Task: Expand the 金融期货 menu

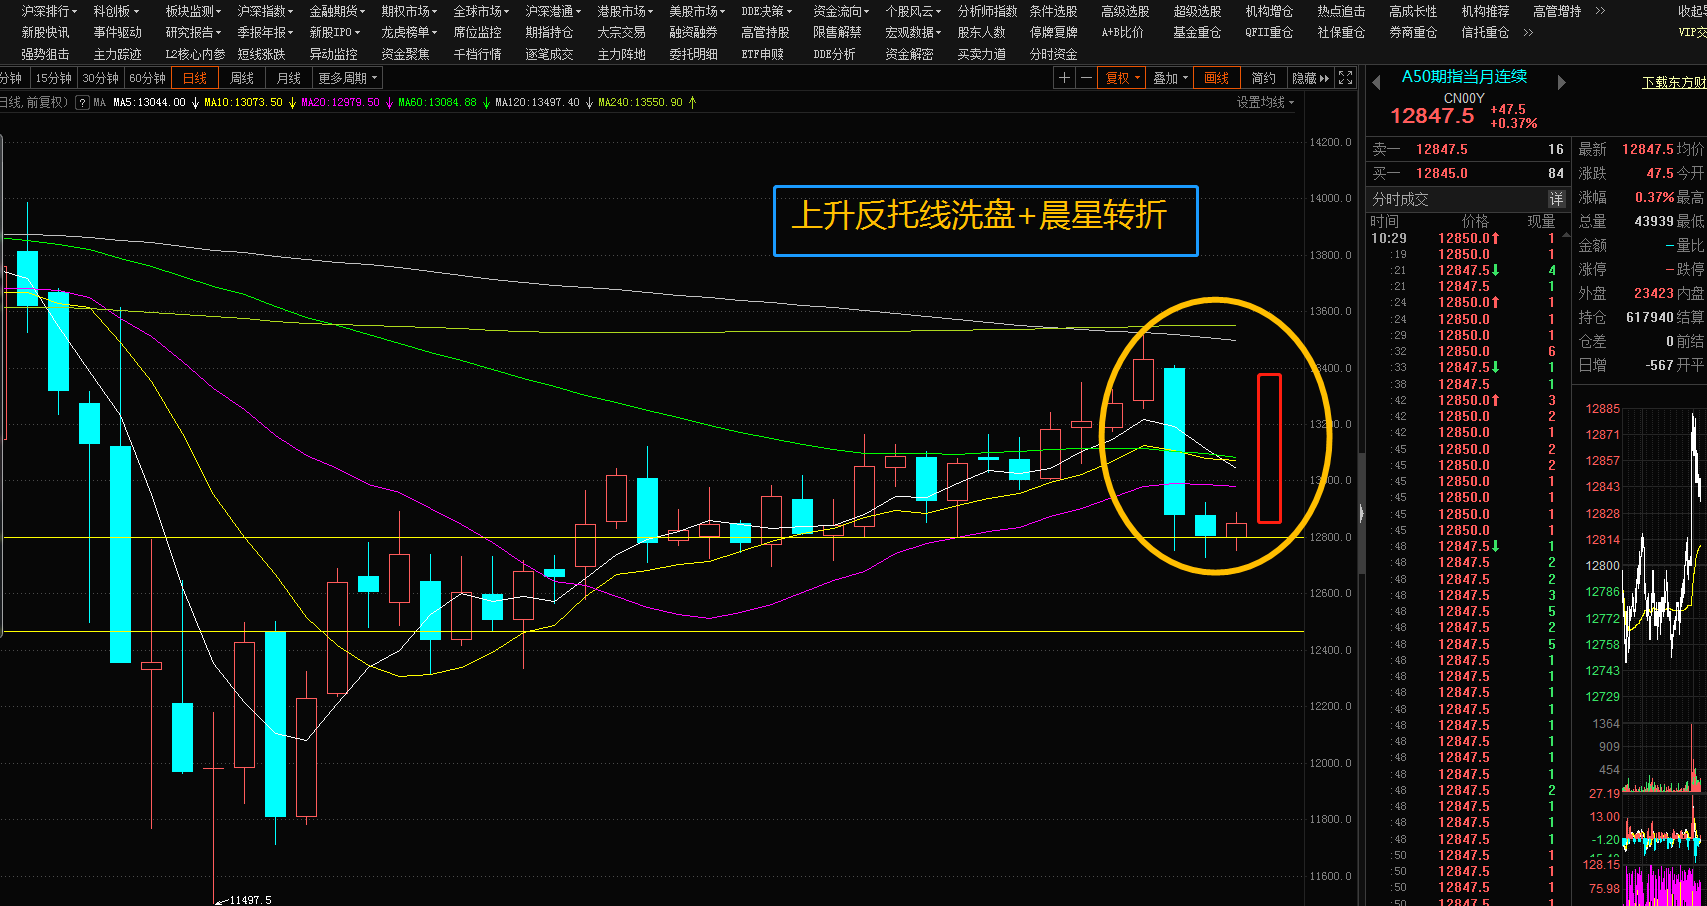Action: 337,11
